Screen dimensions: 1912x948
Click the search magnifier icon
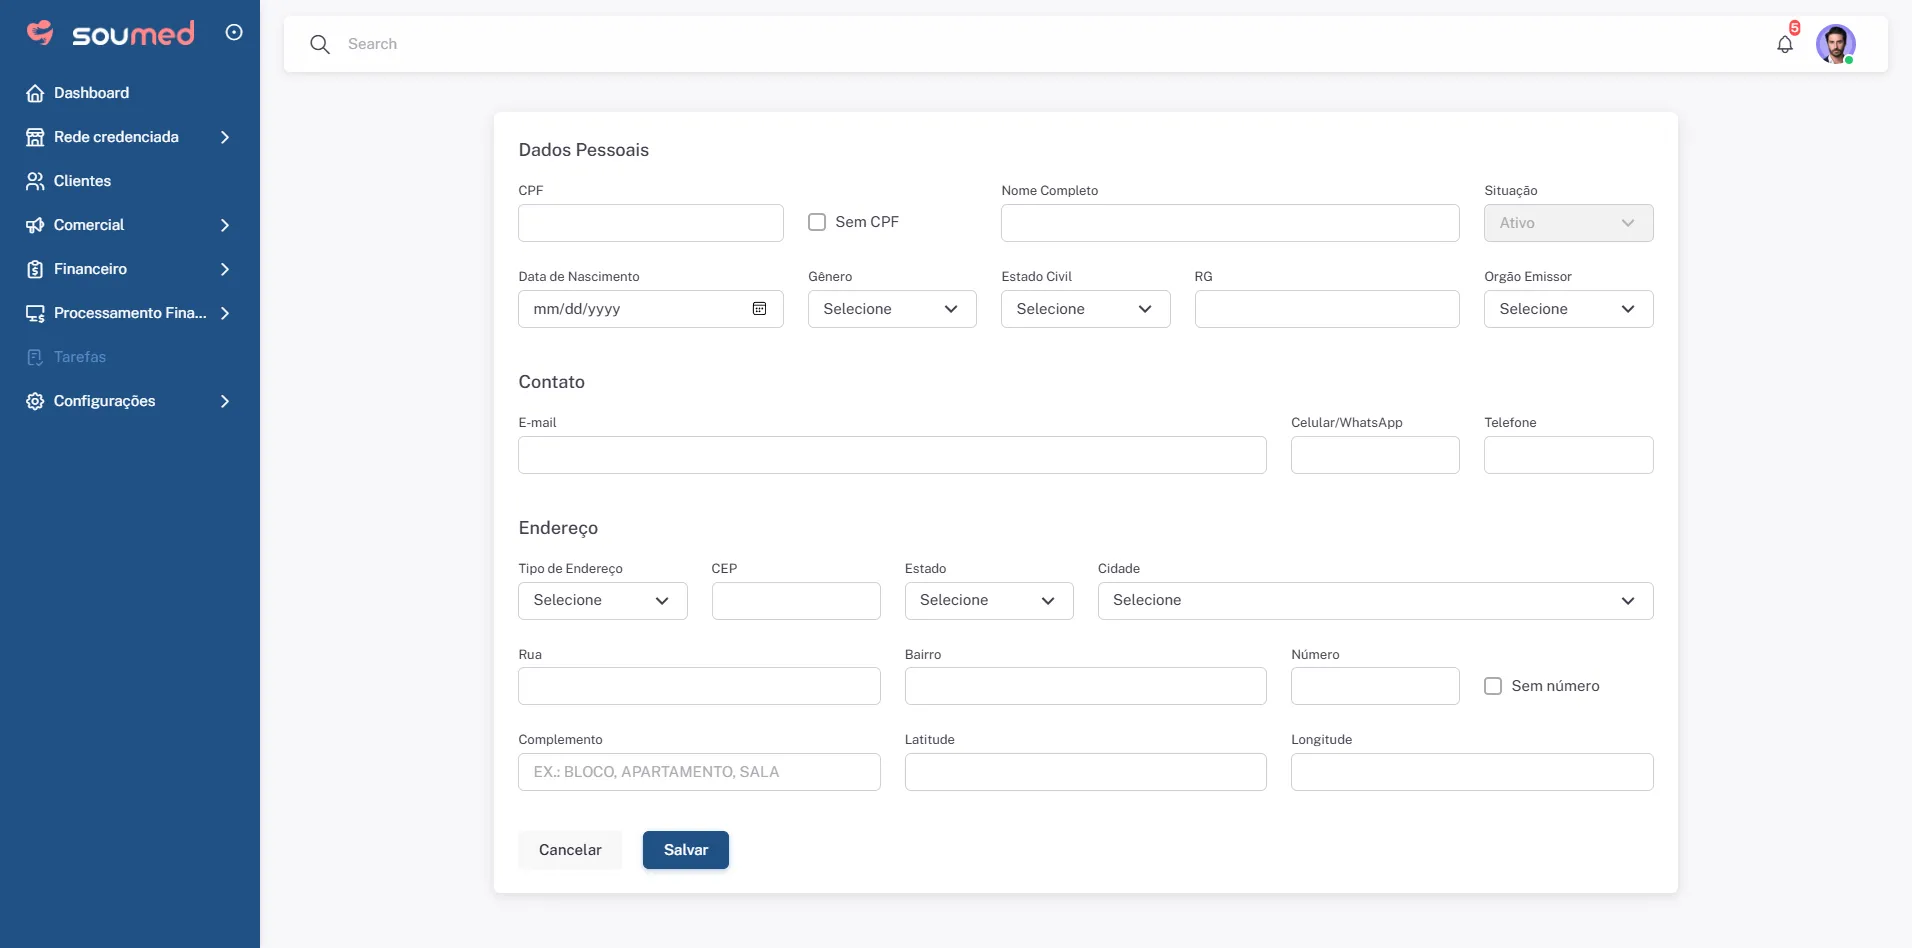point(320,44)
